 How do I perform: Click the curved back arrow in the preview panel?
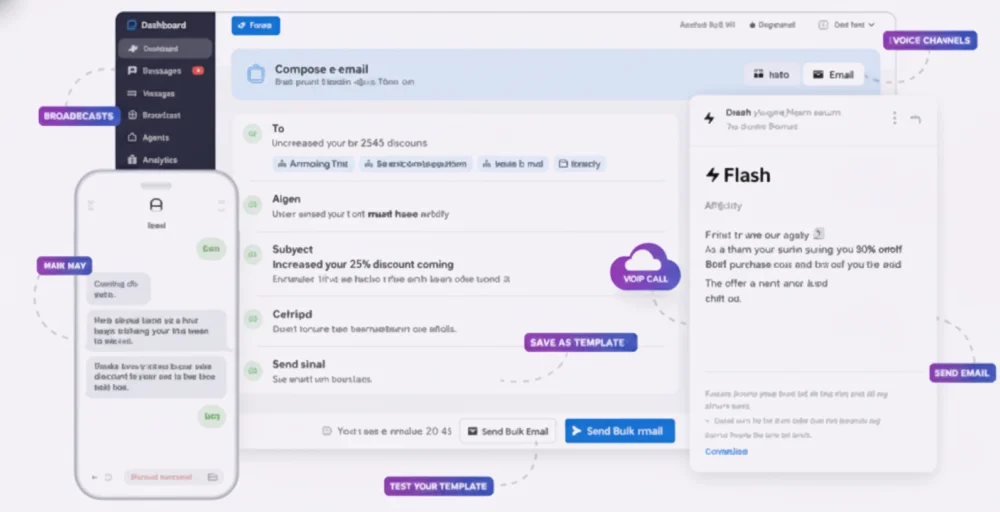(916, 119)
